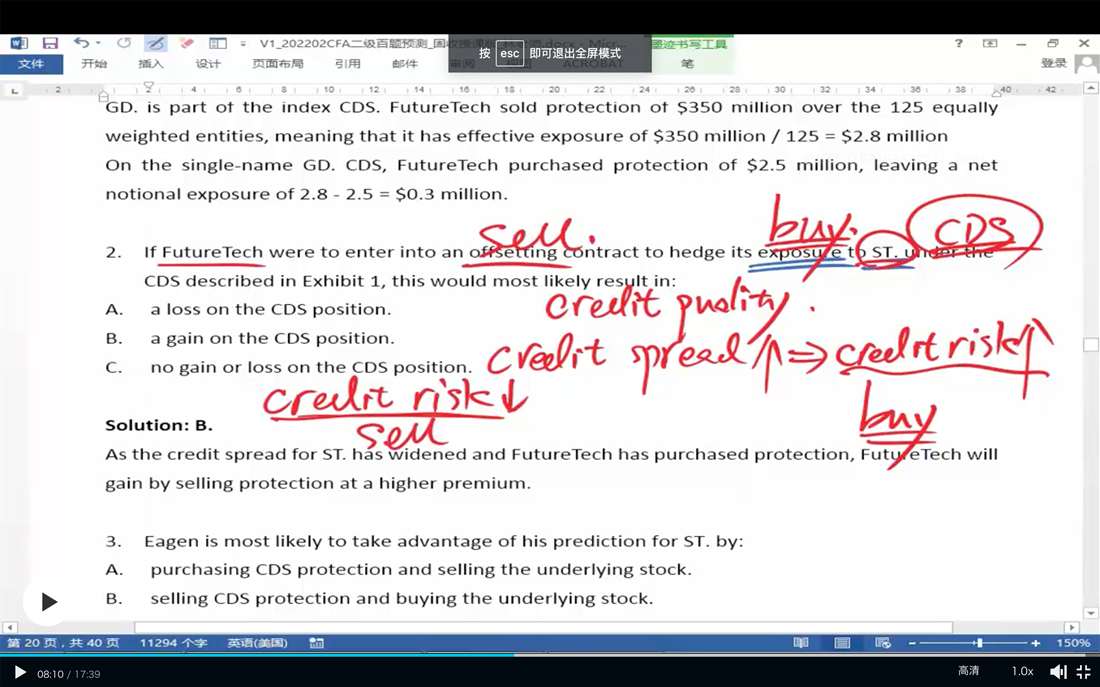Image resolution: width=1100 pixels, height=687 pixels.
Task: Zoom out with the minus button
Action: tap(912, 643)
